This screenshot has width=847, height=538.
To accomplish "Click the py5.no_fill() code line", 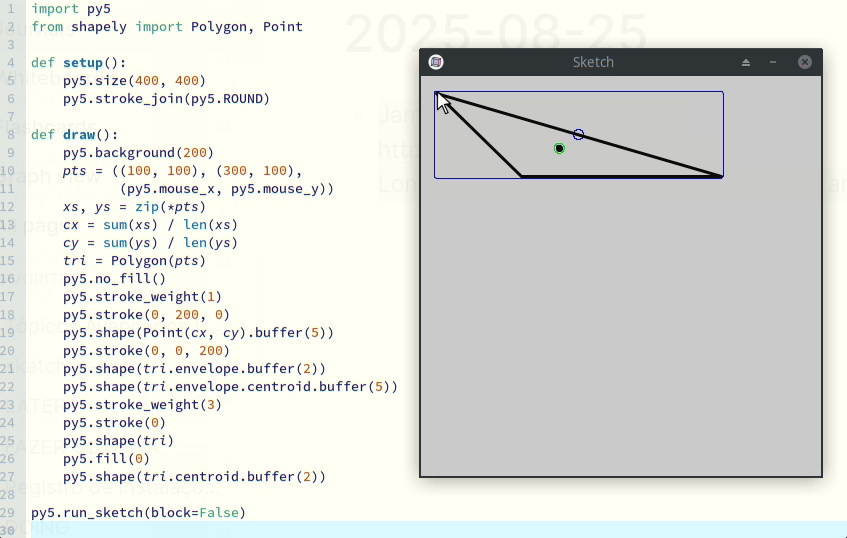I will (x=114, y=279).
